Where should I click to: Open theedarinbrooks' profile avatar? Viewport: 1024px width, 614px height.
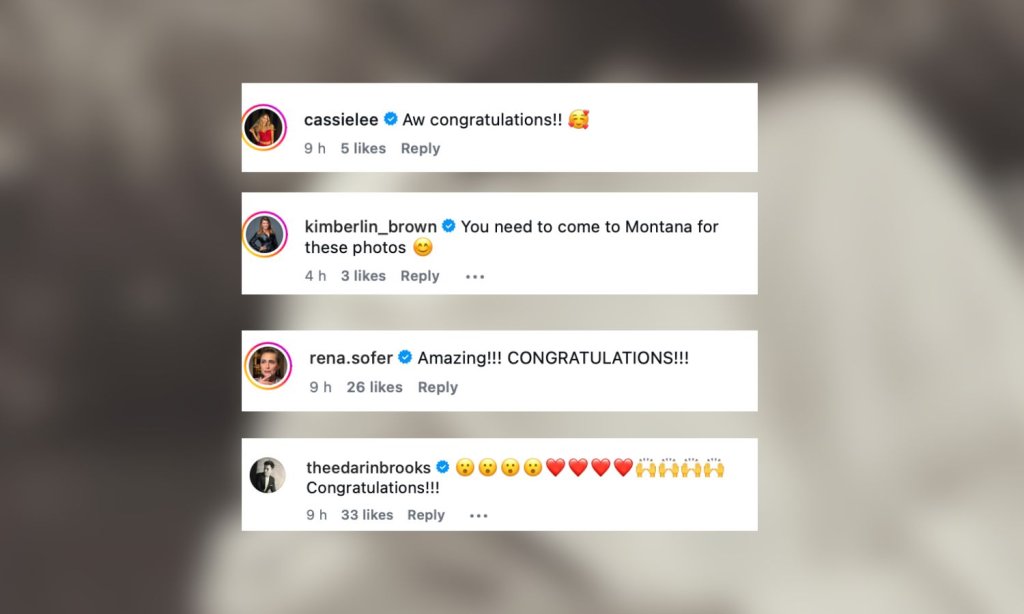(x=268, y=475)
